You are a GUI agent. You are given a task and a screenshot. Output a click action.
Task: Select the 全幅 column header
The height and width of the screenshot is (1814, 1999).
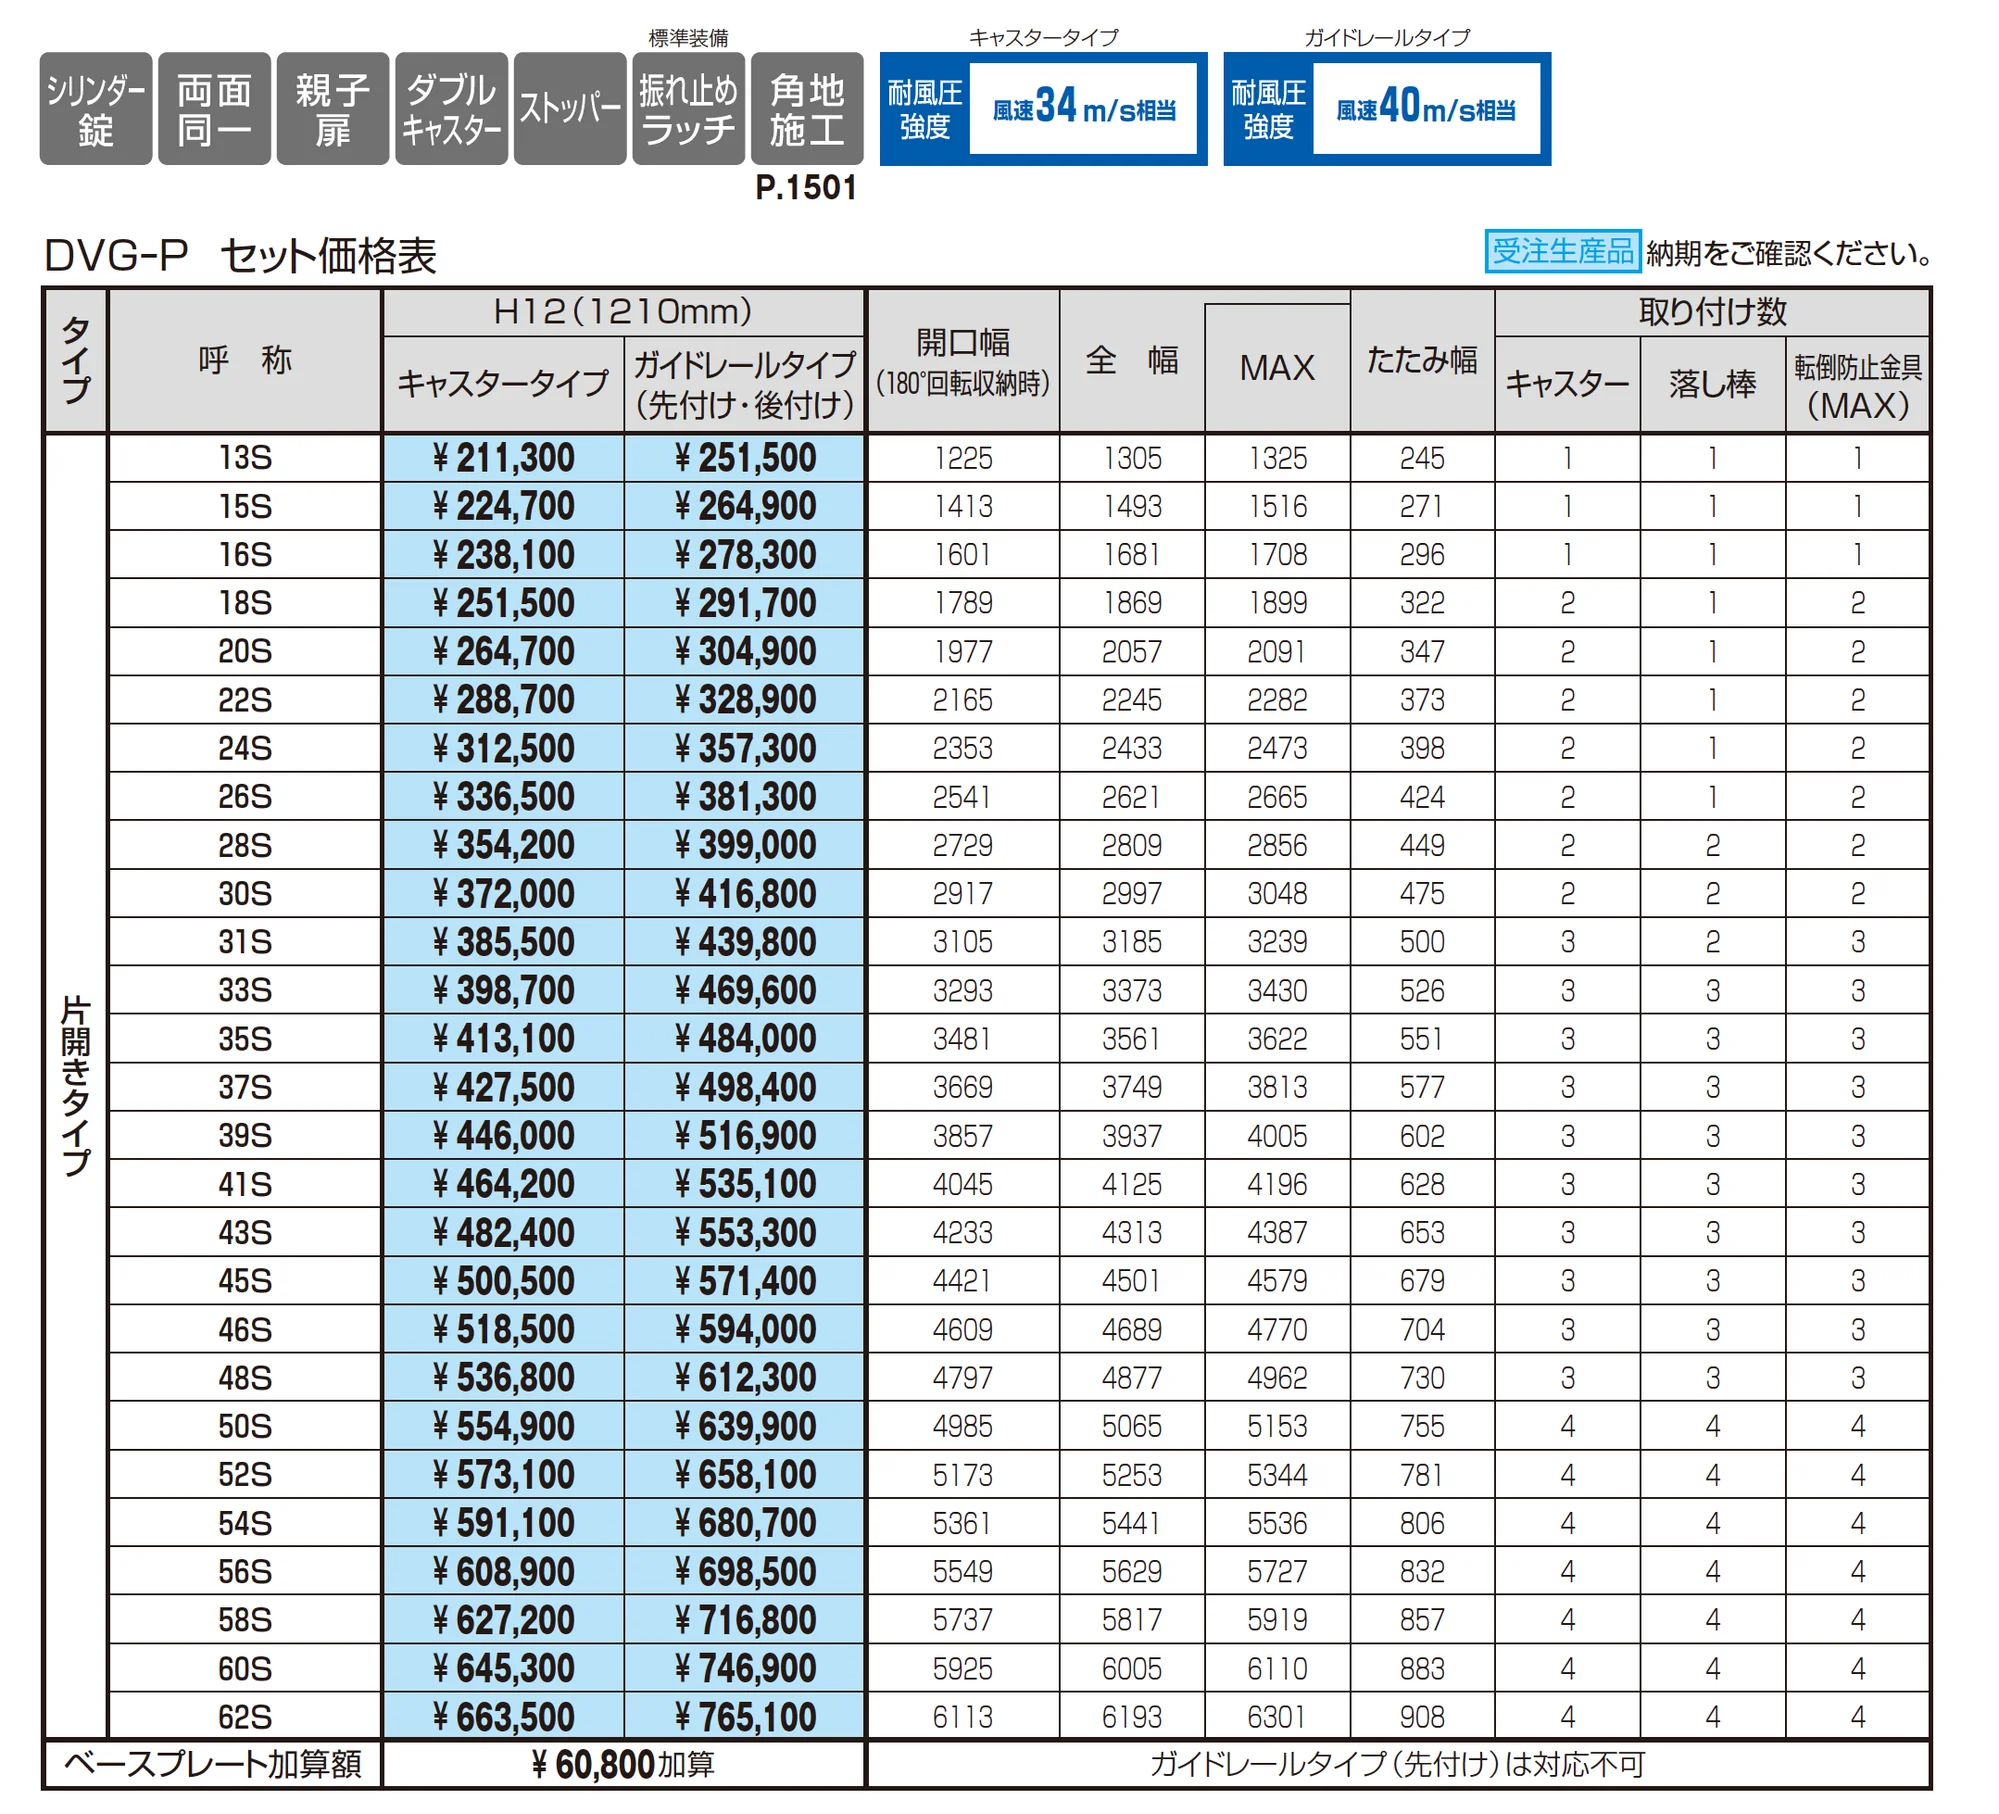[1132, 360]
